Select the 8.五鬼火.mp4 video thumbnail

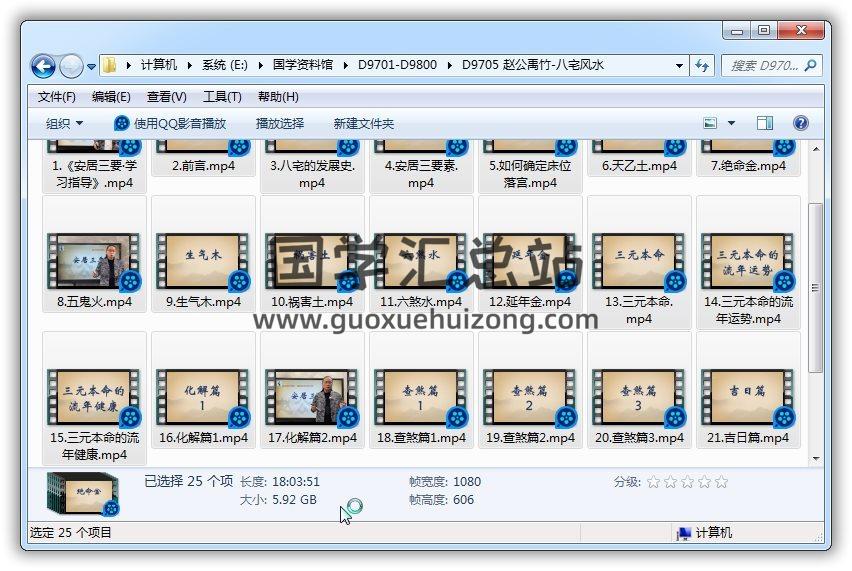[94, 262]
